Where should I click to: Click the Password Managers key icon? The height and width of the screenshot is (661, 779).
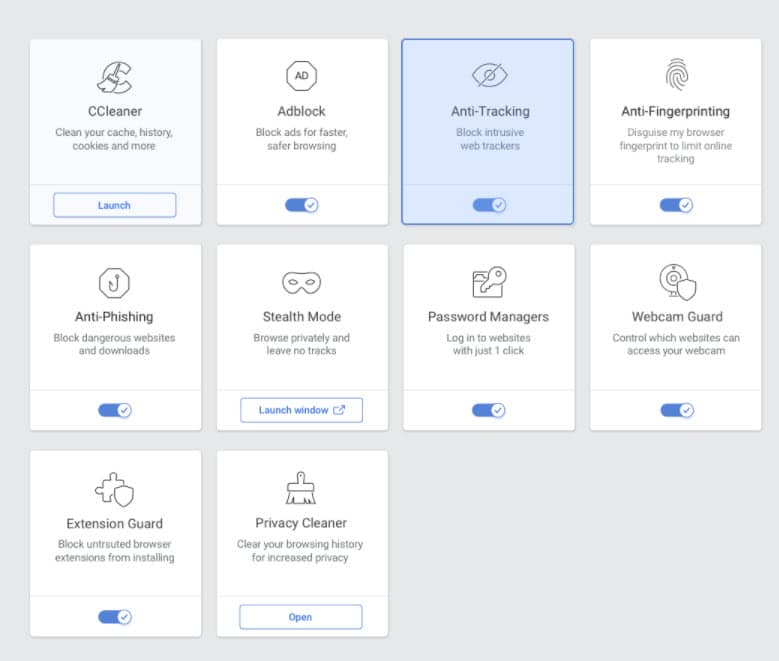click(489, 282)
